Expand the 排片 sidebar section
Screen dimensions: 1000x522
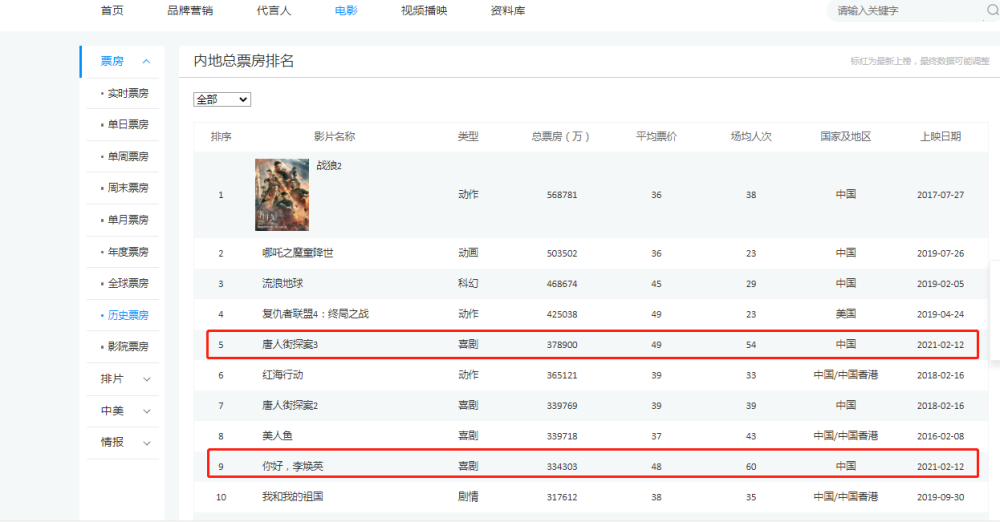click(147, 379)
